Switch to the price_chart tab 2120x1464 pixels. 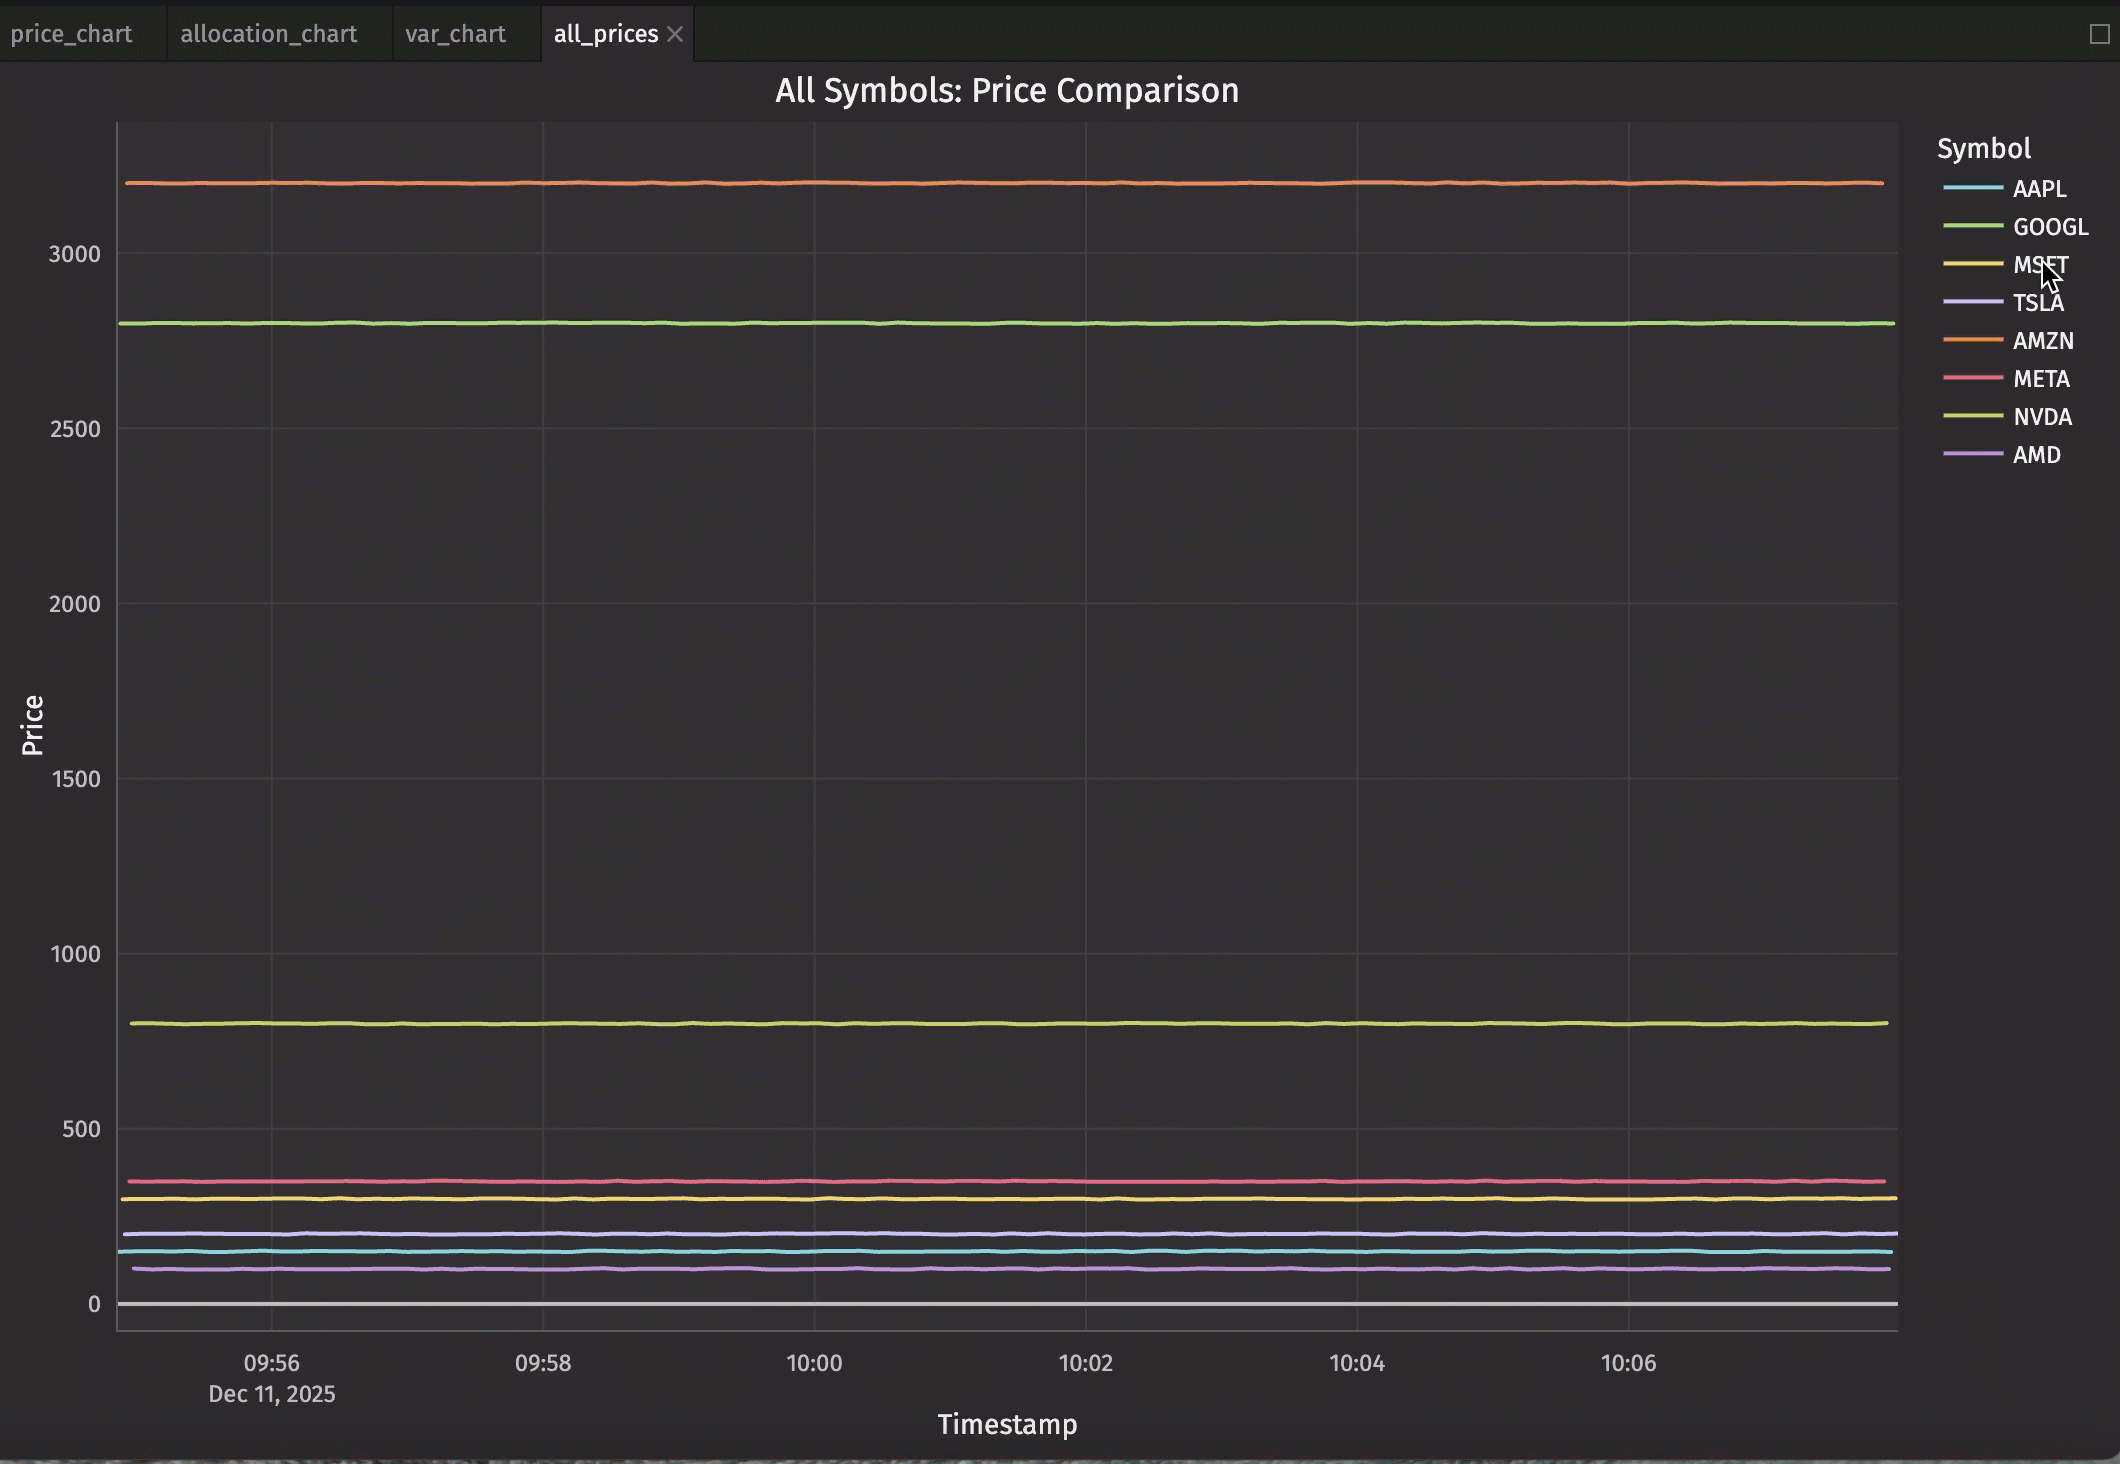click(x=71, y=34)
